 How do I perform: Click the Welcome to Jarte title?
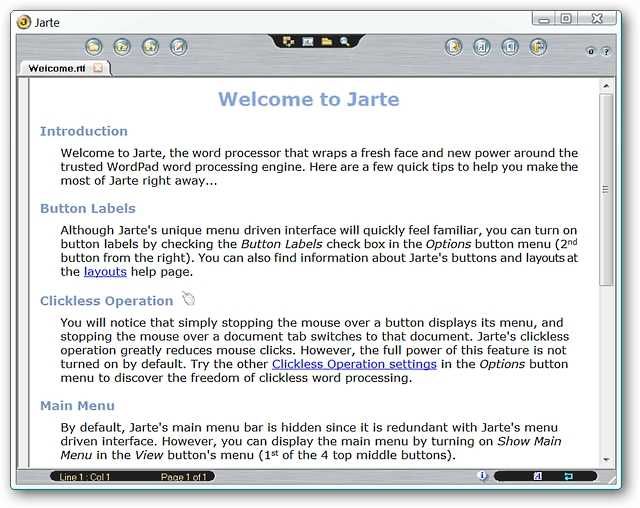tap(309, 99)
